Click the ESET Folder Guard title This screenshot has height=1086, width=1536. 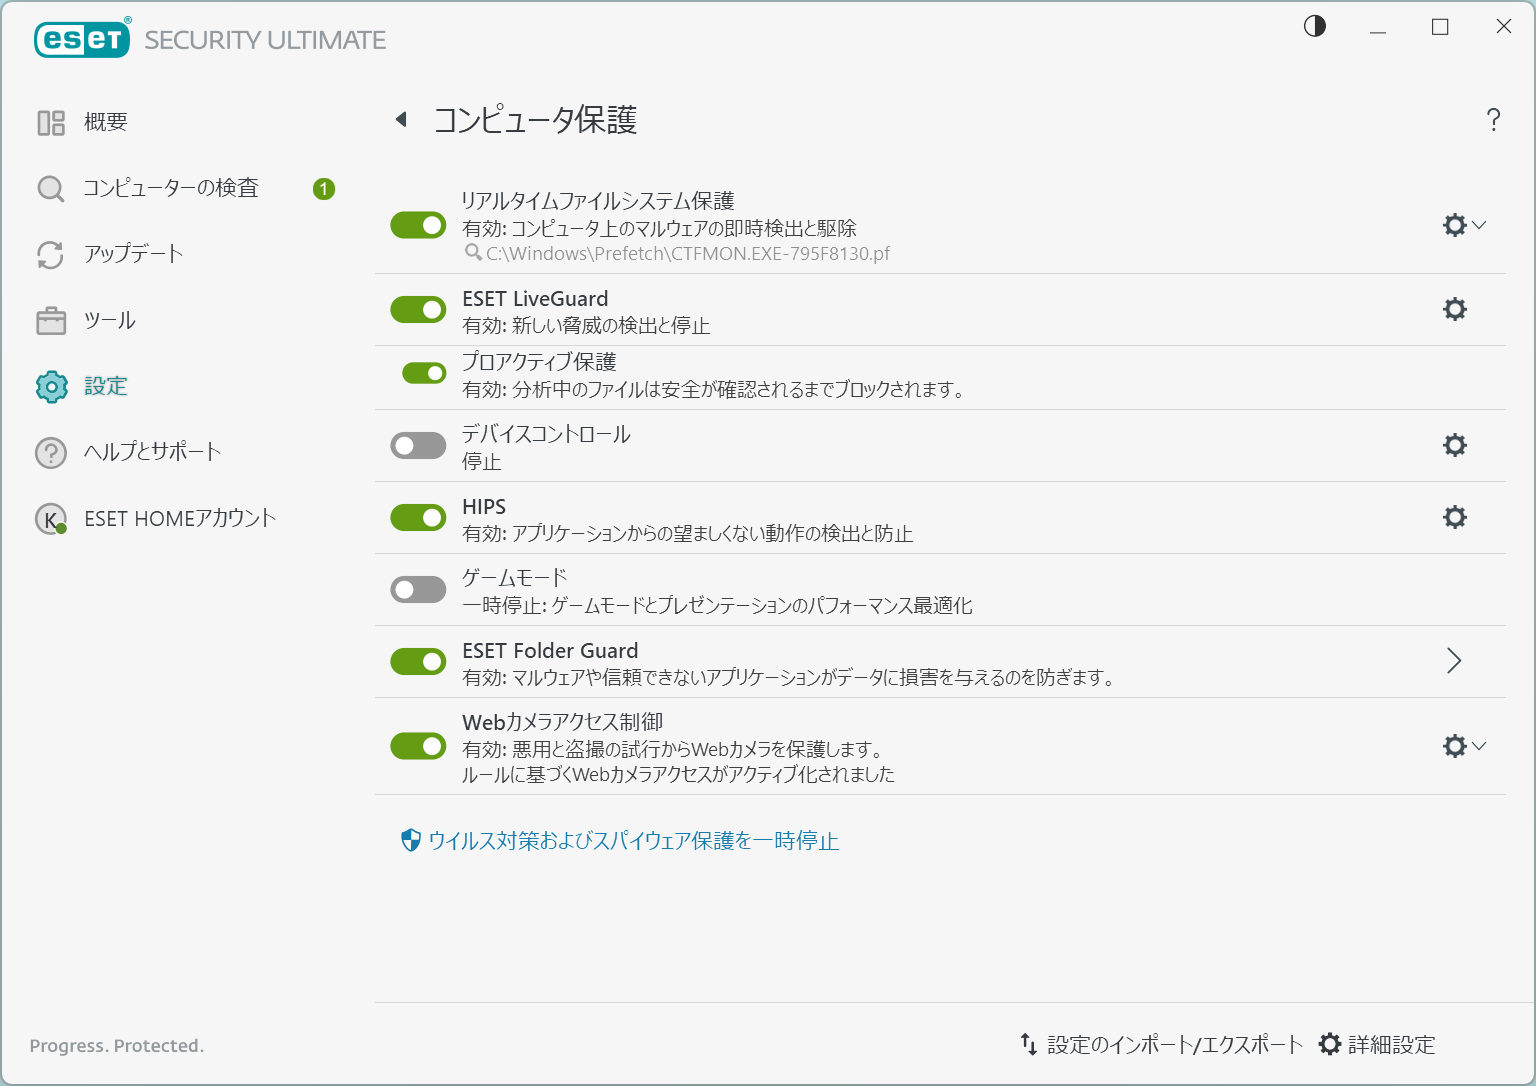tap(550, 651)
